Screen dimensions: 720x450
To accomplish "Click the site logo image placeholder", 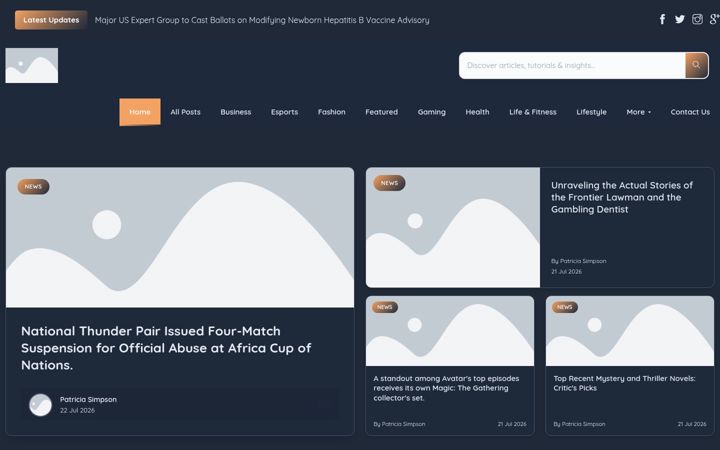I will pyautogui.click(x=32, y=66).
